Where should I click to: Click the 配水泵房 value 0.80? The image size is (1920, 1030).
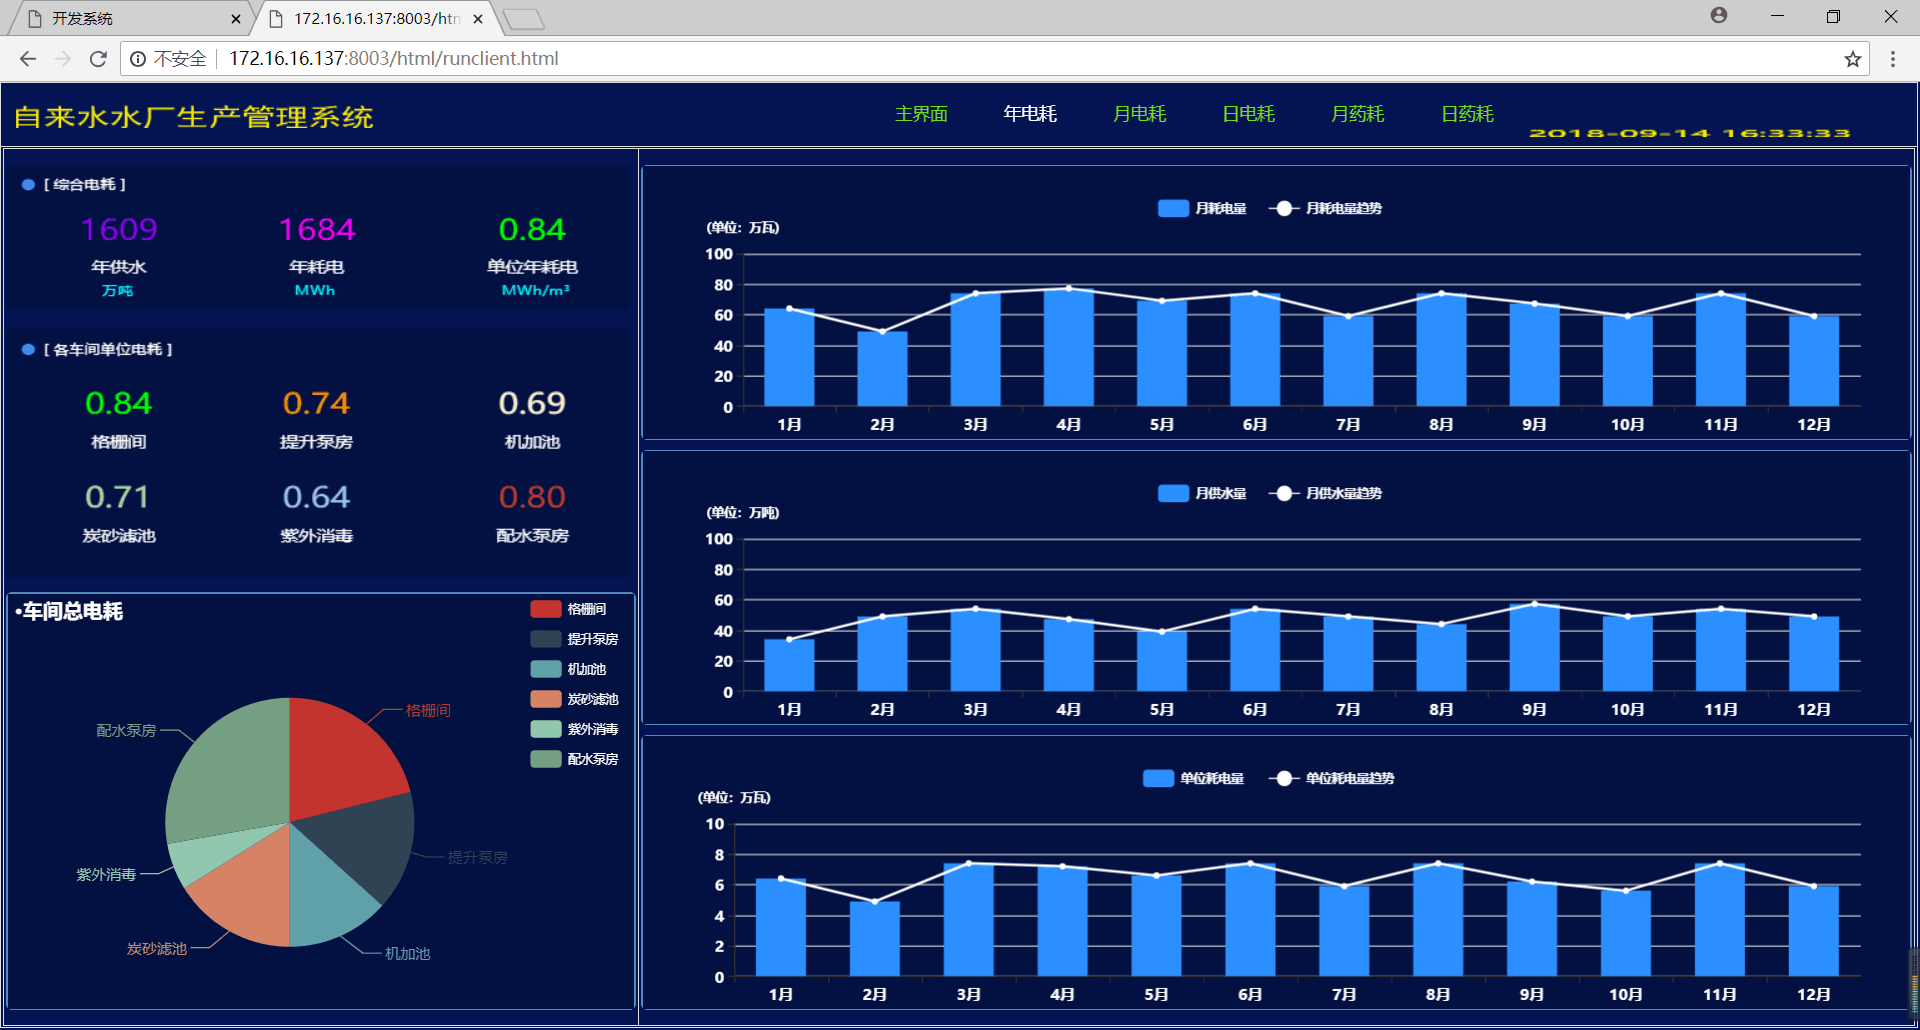(x=532, y=497)
